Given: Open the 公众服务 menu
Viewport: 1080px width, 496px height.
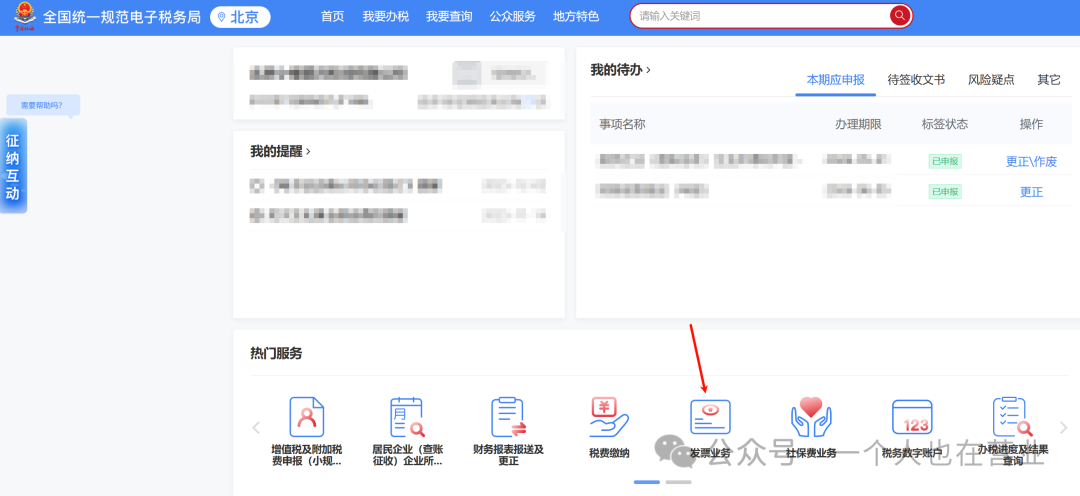Looking at the screenshot, I should 512,17.
